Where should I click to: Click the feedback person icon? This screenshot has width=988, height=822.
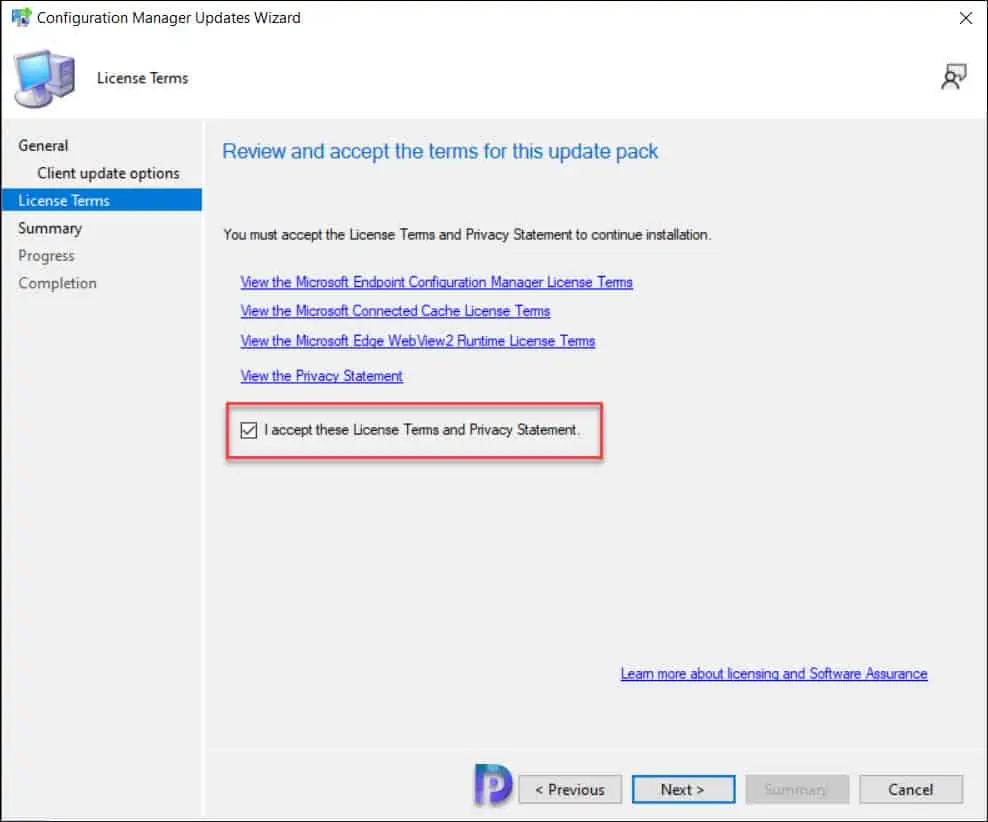tap(953, 77)
